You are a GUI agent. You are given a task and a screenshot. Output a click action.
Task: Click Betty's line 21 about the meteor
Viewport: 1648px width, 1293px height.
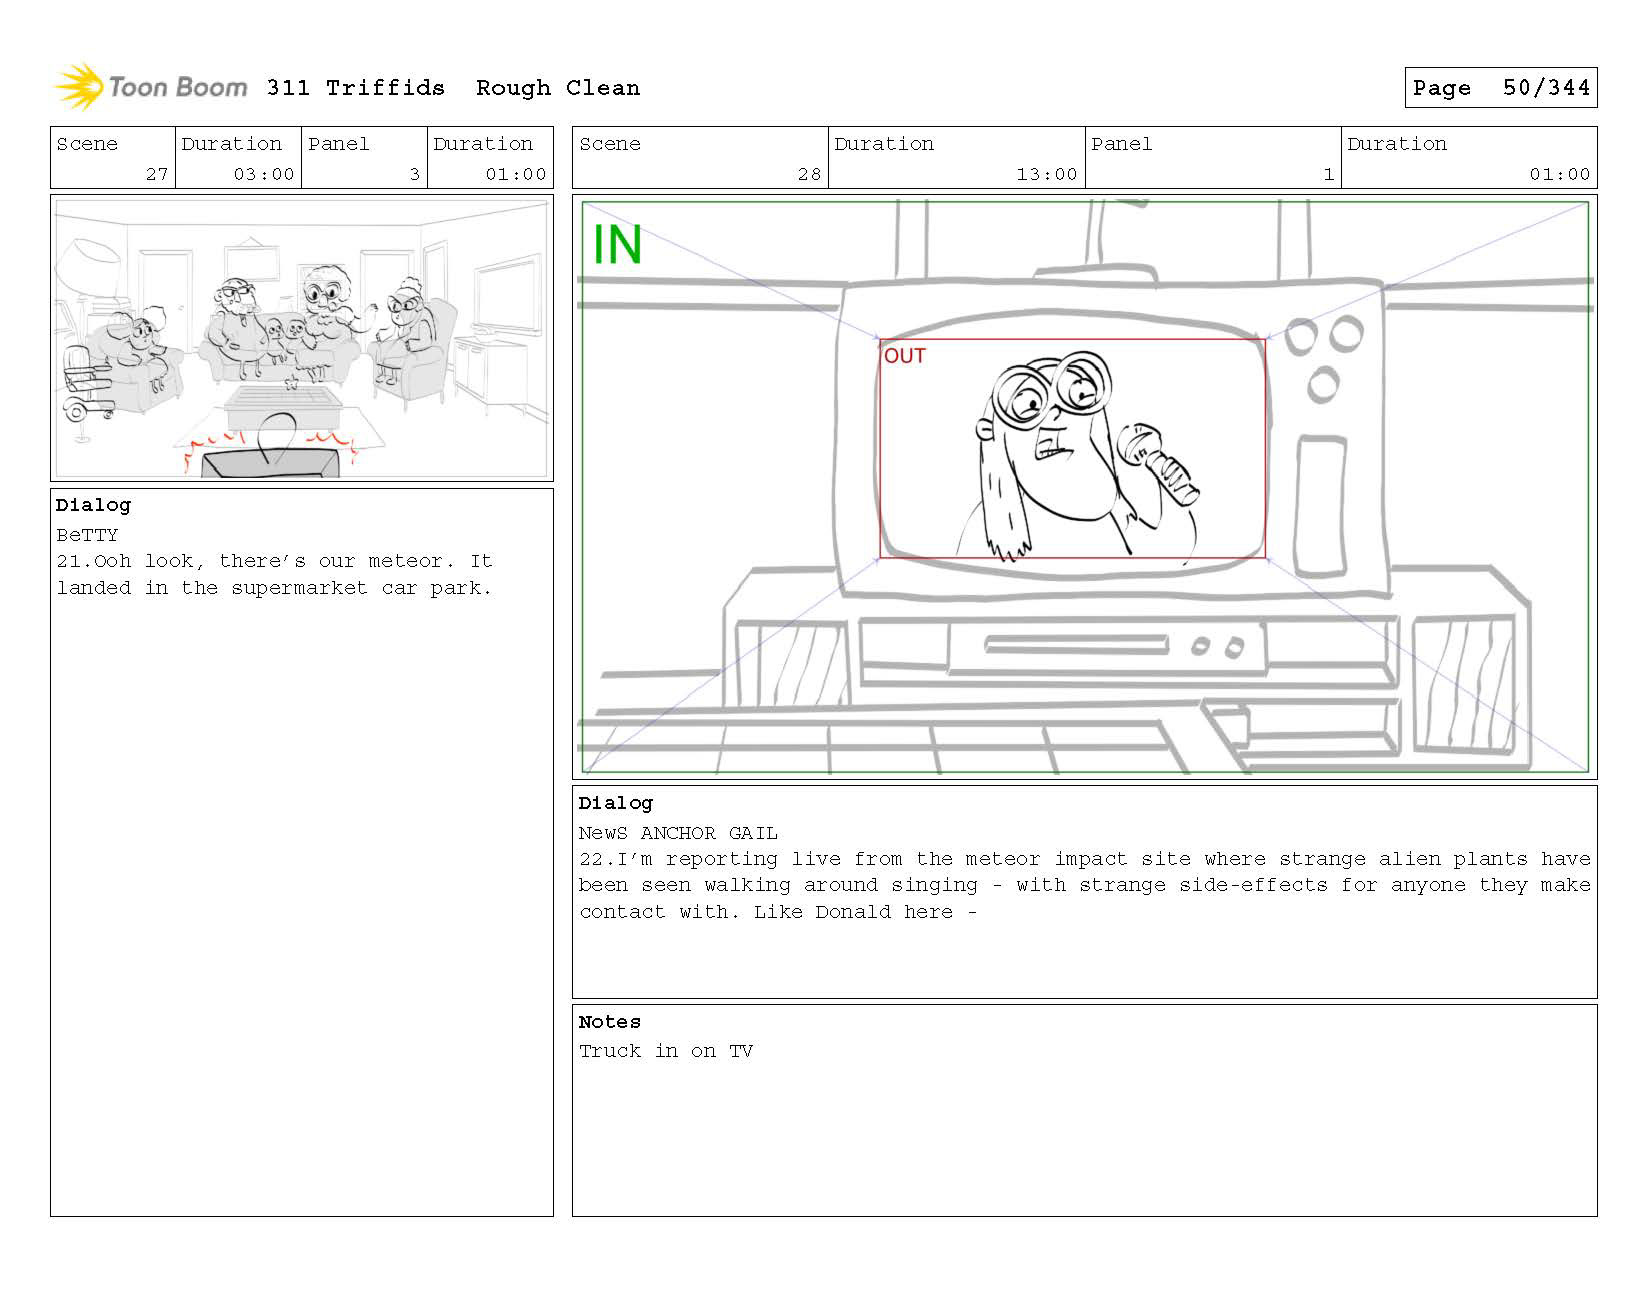pos(275,575)
